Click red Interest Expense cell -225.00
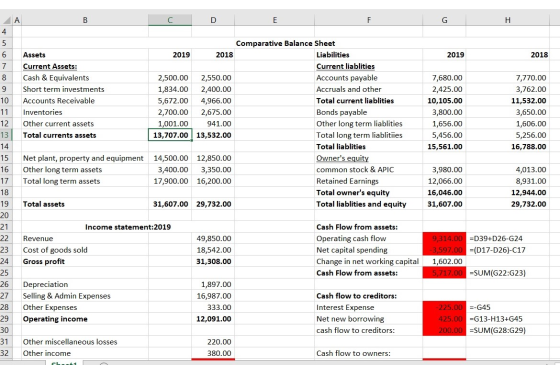This screenshot has height=365, width=560. pyautogui.click(x=444, y=307)
